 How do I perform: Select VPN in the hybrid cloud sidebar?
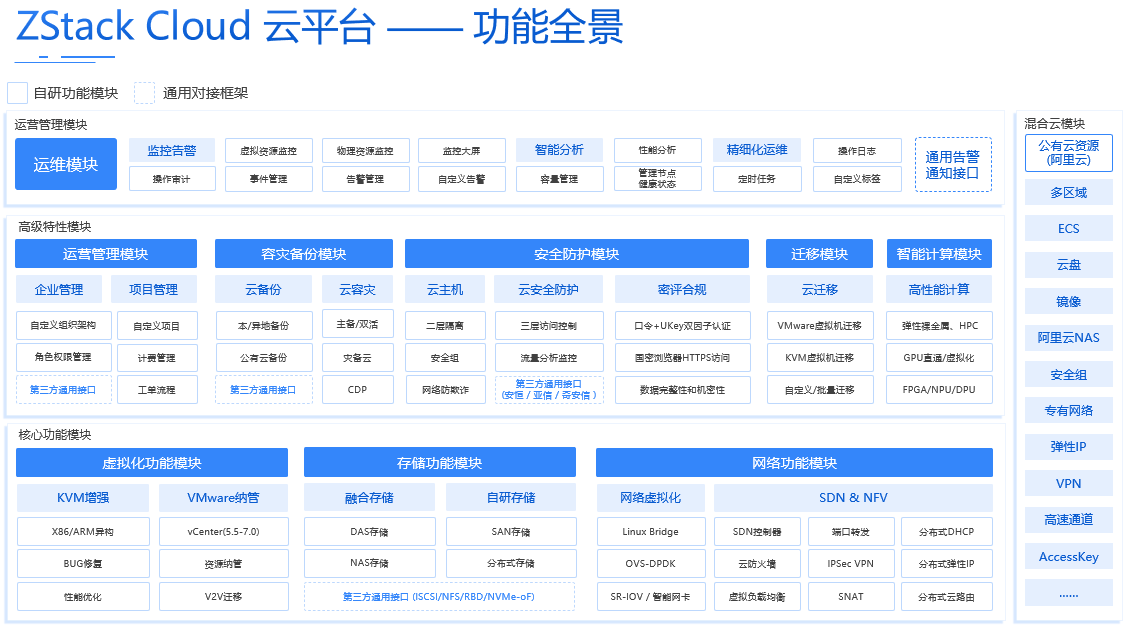tap(1068, 483)
